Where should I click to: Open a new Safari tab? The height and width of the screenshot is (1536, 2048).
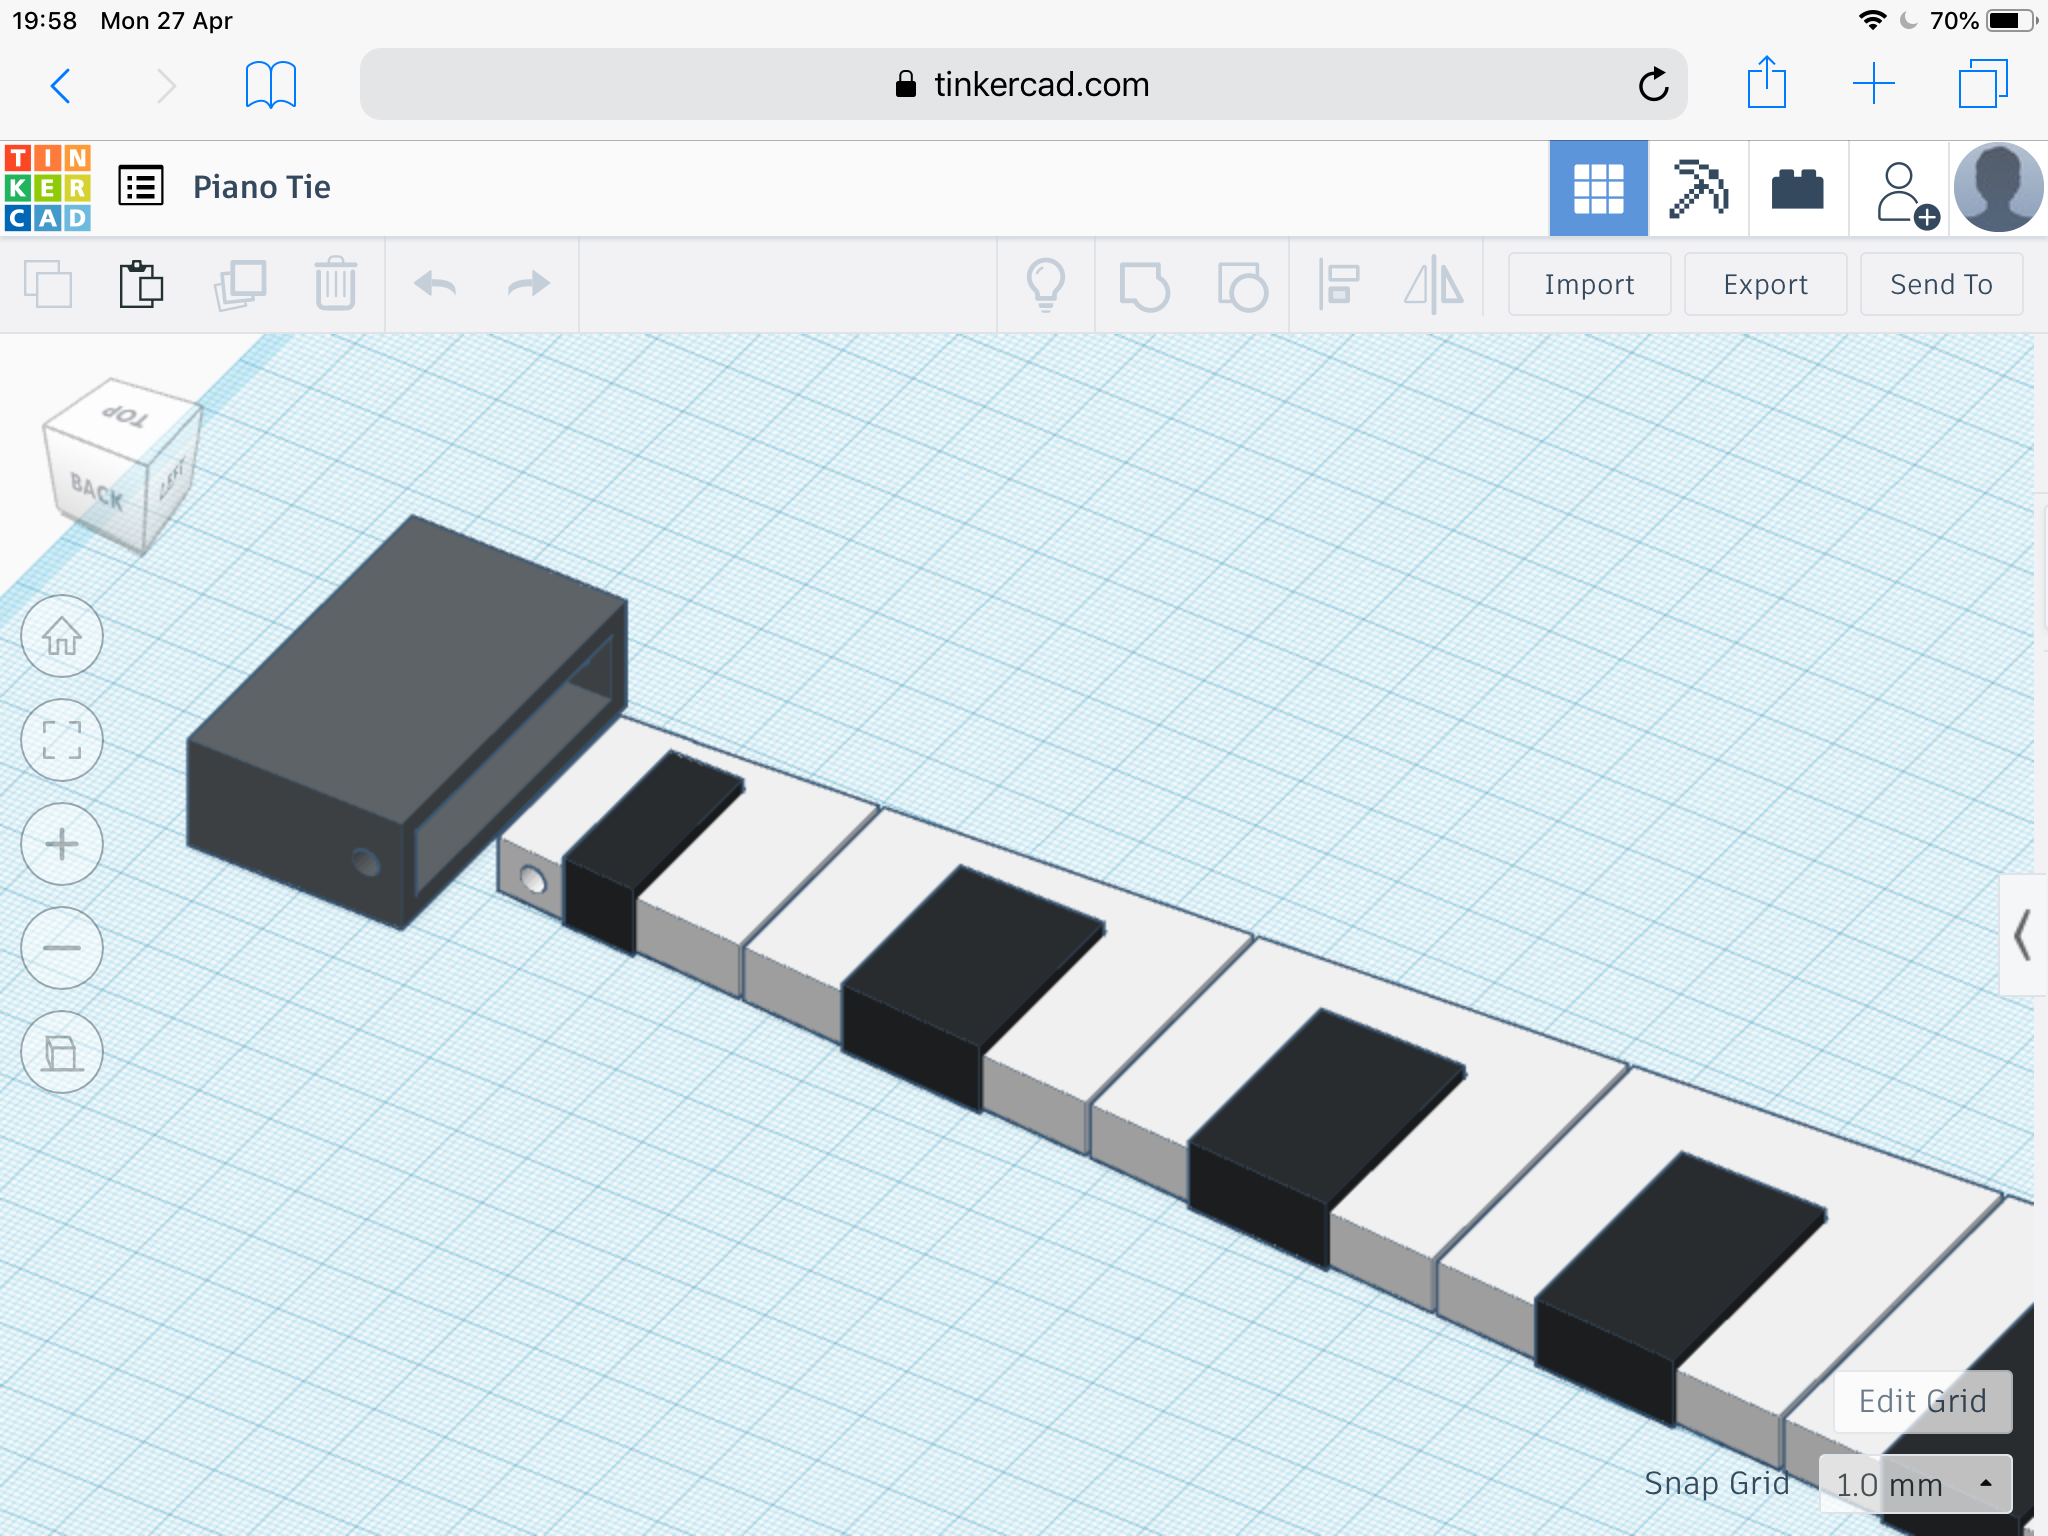[1874, 84]
